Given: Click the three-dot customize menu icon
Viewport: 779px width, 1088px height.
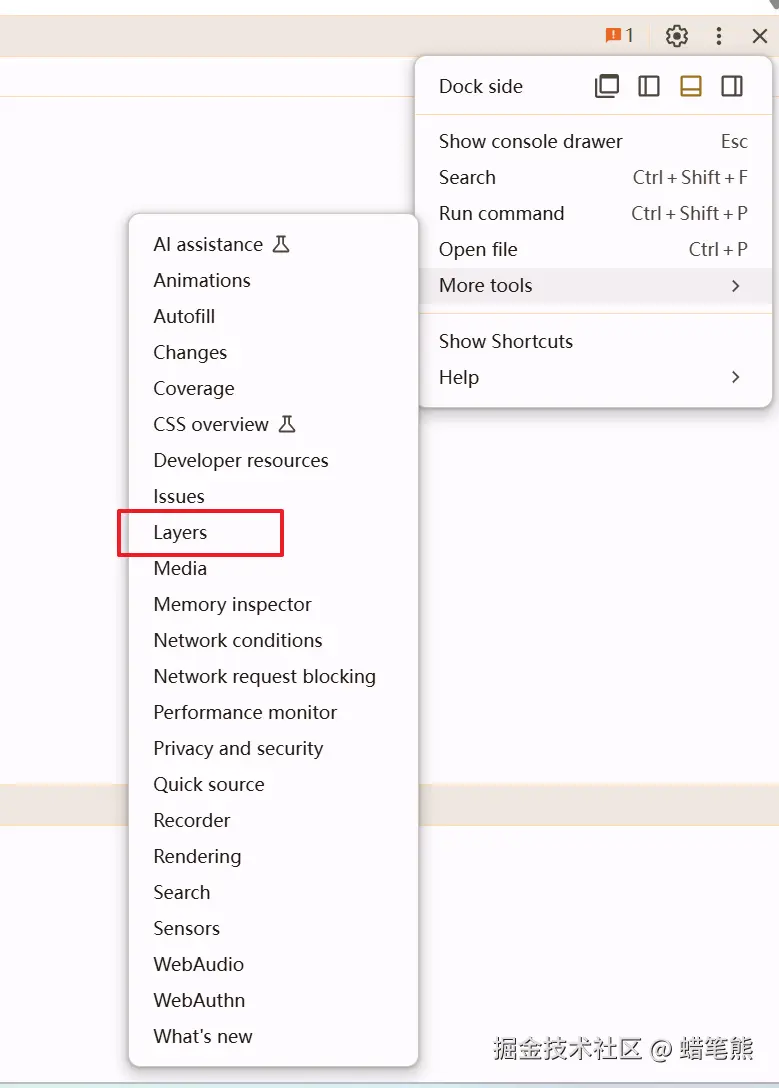Looking at the screenshot, I should [x=719, y=35].
